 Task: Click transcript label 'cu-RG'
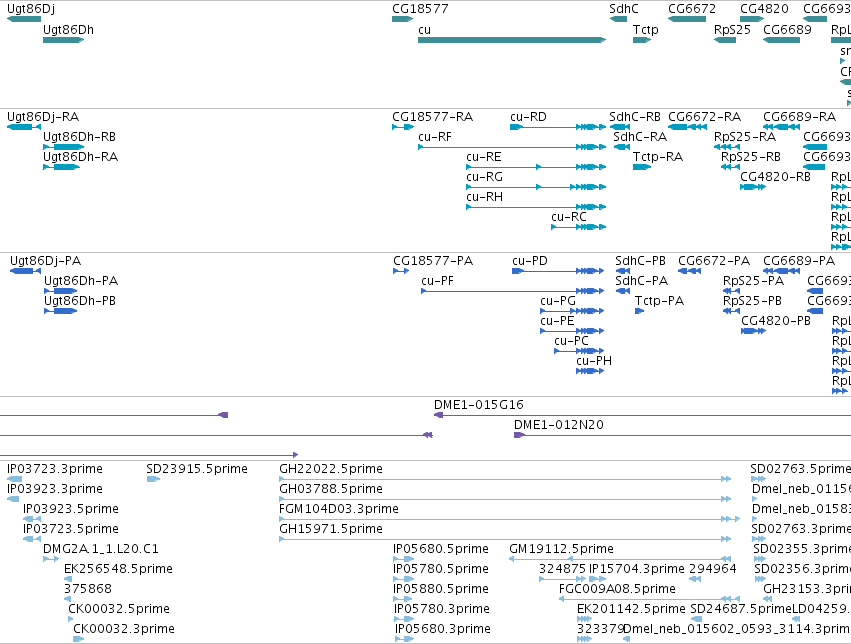[x=484, y=177]
